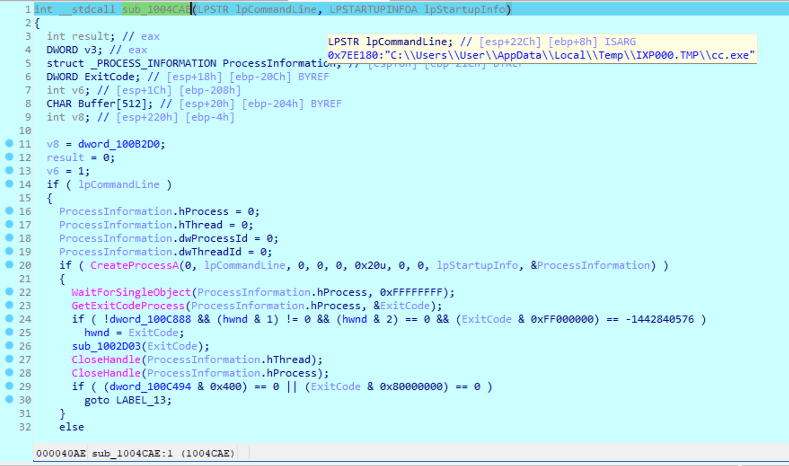The height and width of the screenshot is (466, 789).
Task: Set breakpoint dot at line 26
Action: tap(9, 346)
